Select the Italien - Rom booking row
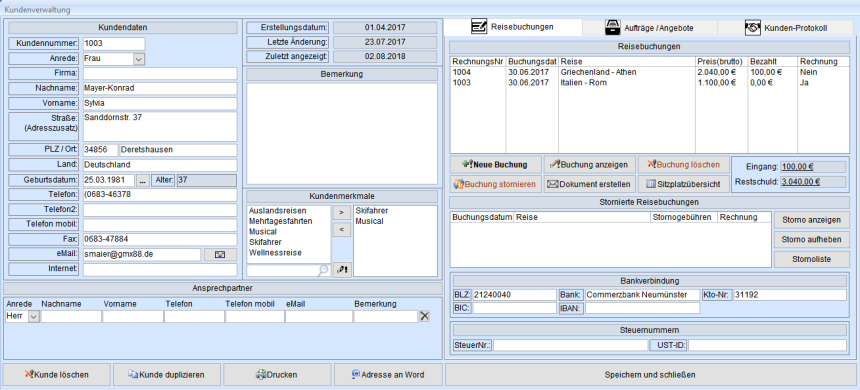 click(649, 83)
